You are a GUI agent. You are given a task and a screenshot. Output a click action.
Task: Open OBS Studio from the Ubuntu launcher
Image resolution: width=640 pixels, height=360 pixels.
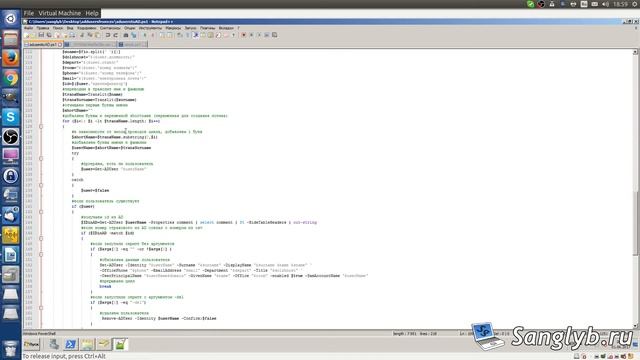coord(11,137)
